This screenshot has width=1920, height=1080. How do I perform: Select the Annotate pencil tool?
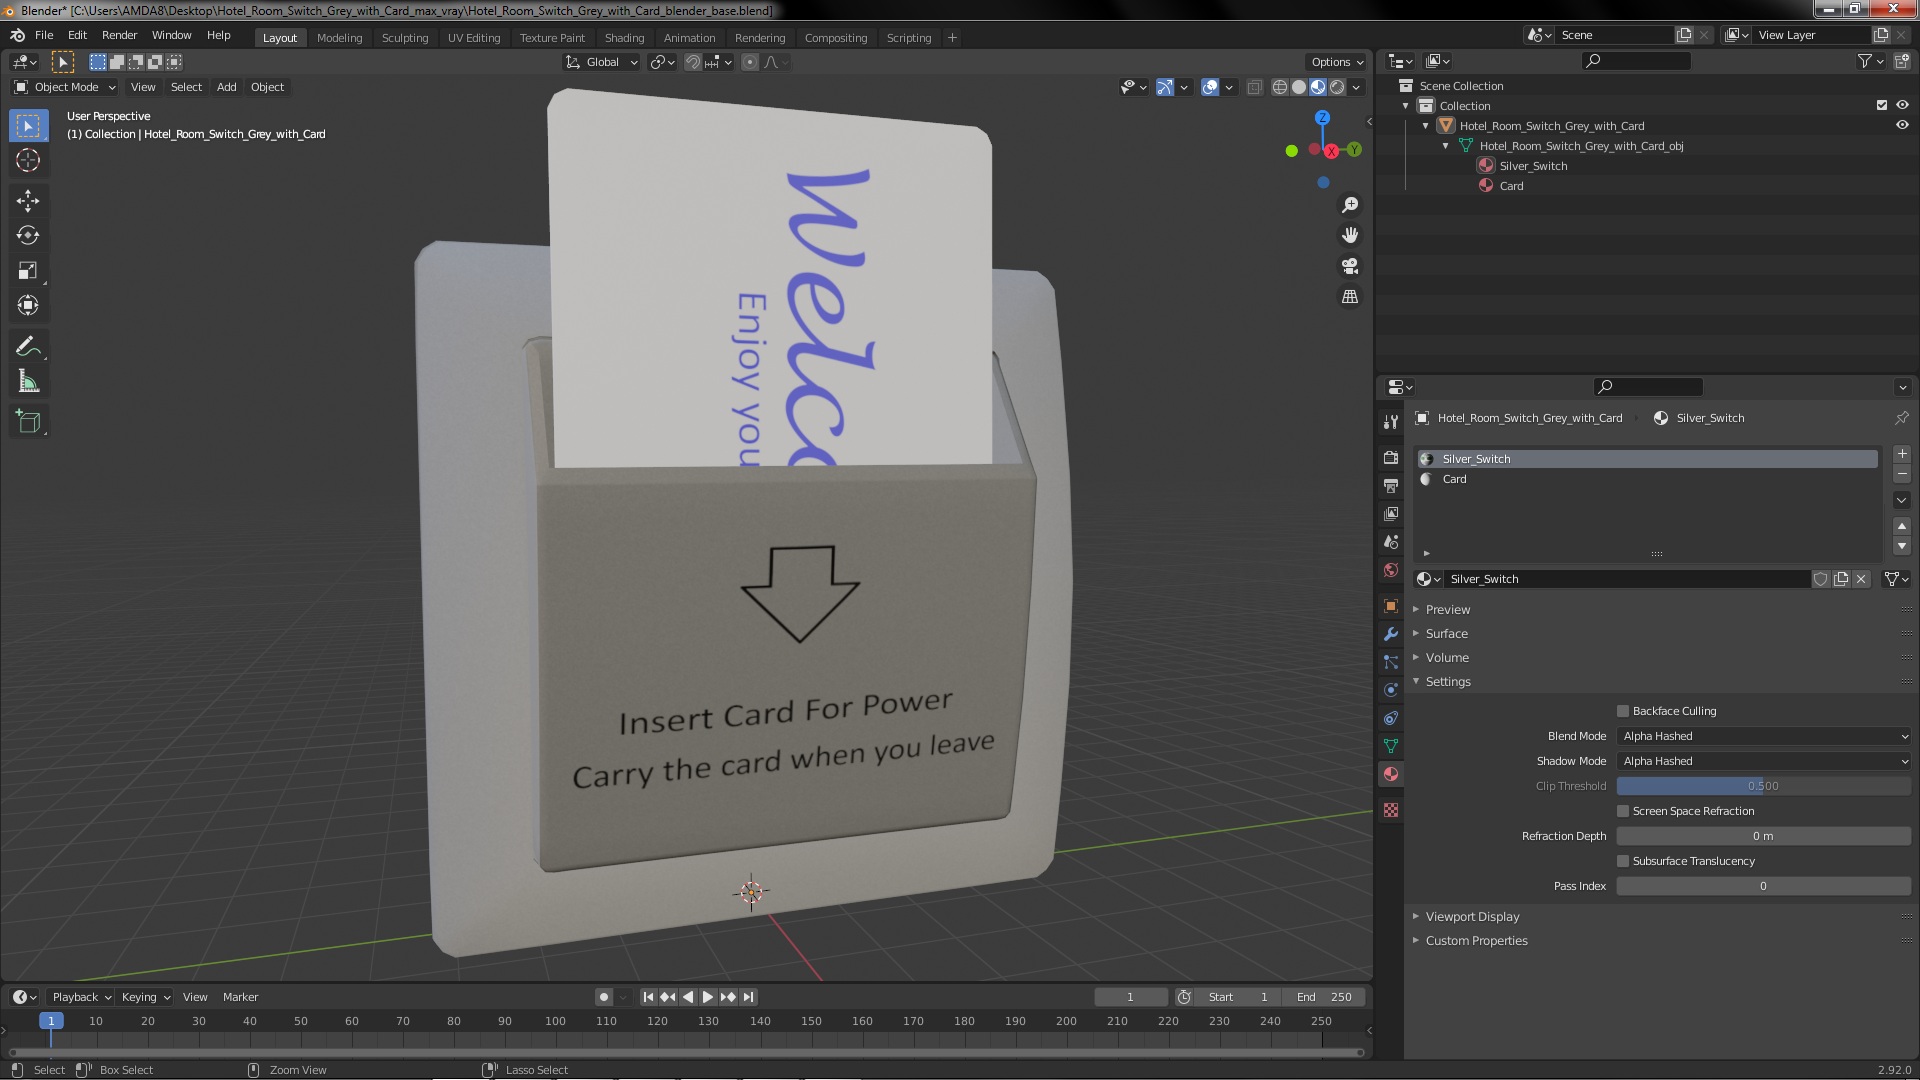coord(28,347)
